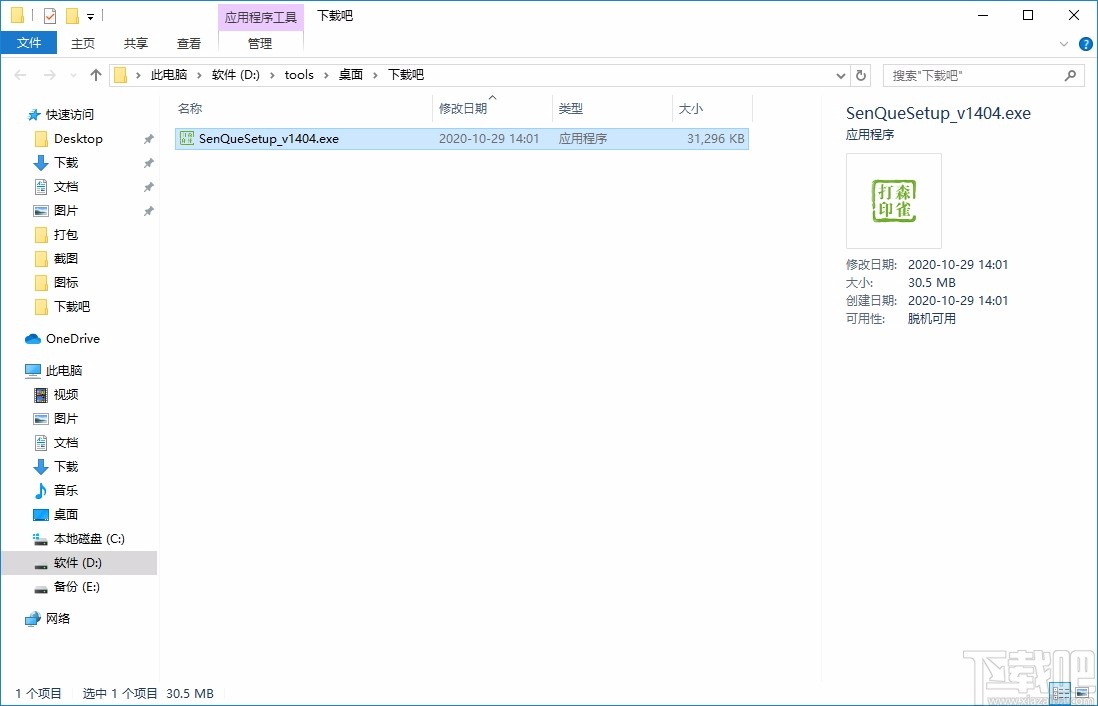
Task: Open the address bar history dropdown
Action: coord(840,74)
